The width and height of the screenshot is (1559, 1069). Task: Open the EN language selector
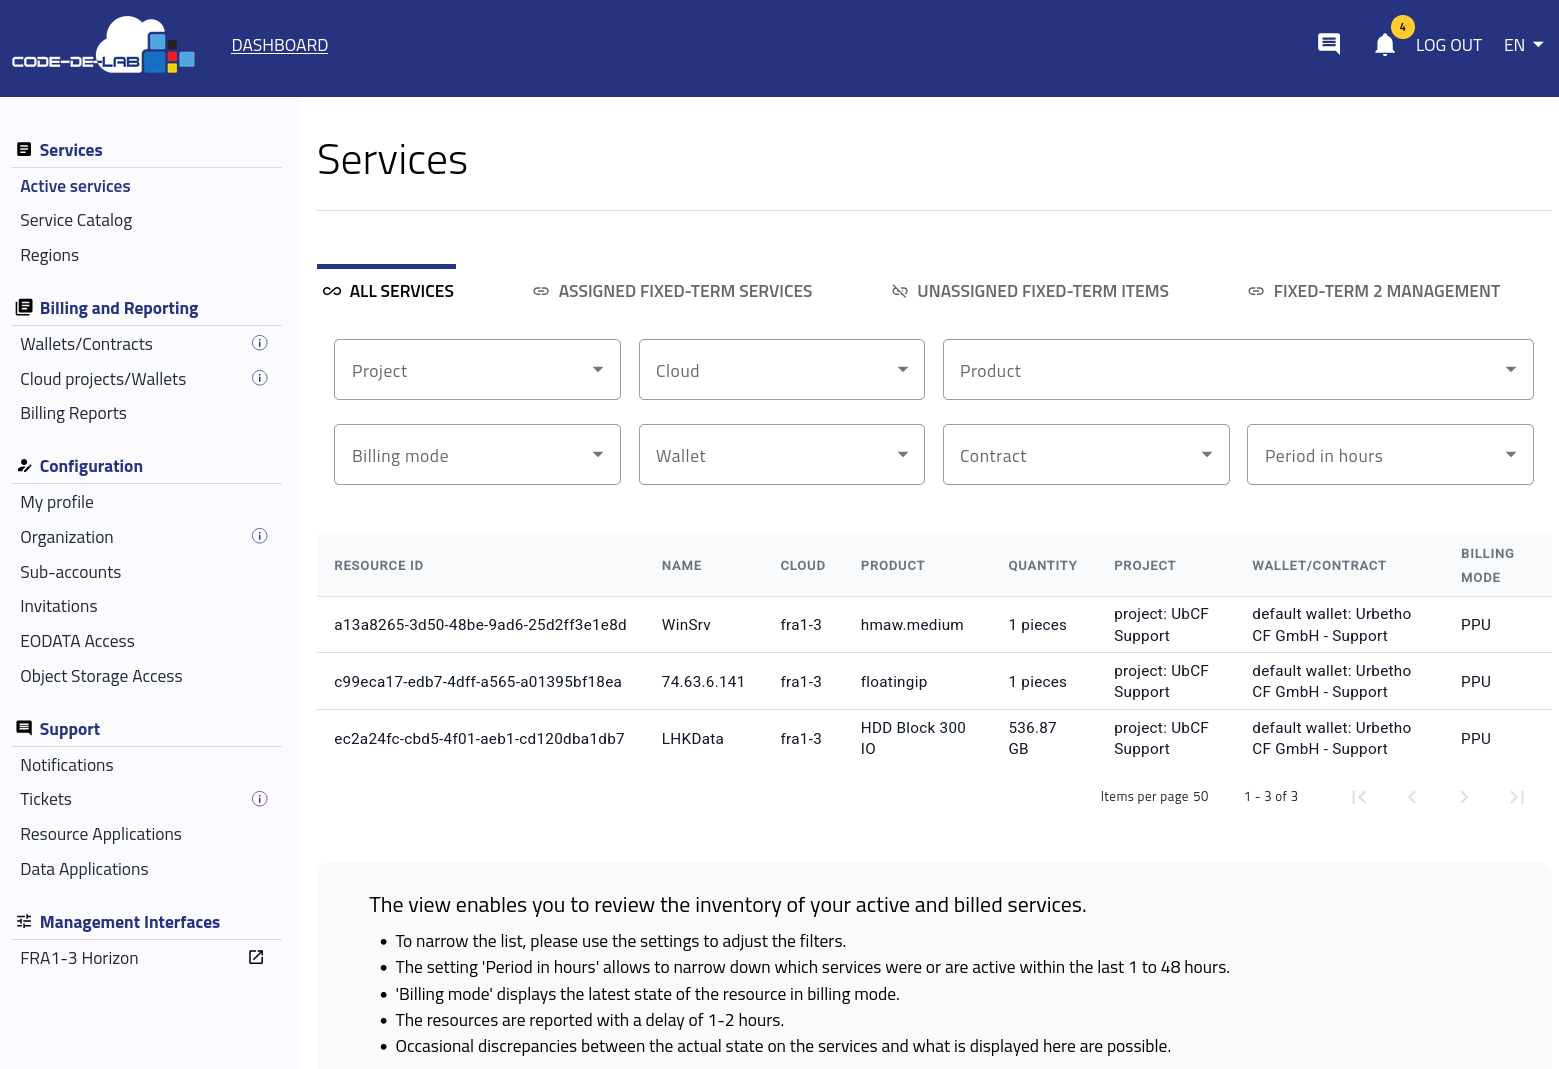(1524, 45)
